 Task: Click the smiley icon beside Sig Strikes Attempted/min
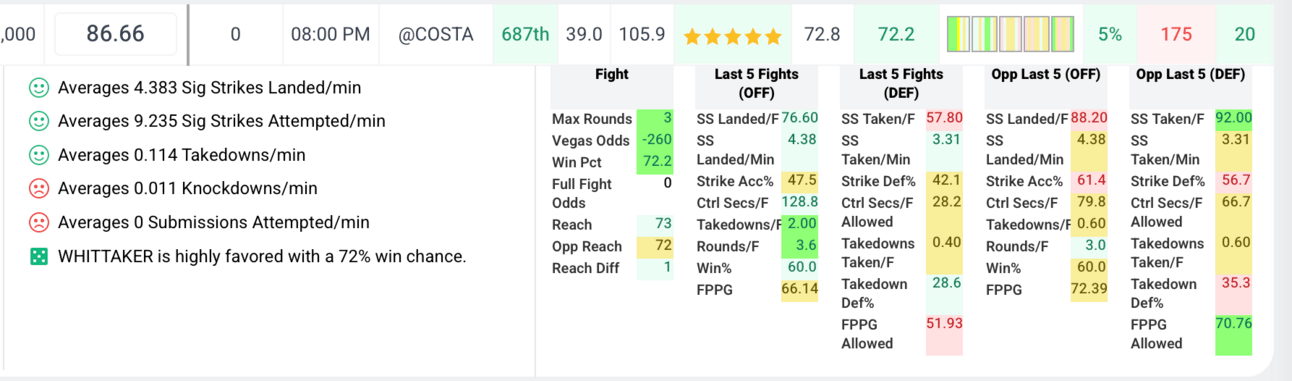click(39, 121)
